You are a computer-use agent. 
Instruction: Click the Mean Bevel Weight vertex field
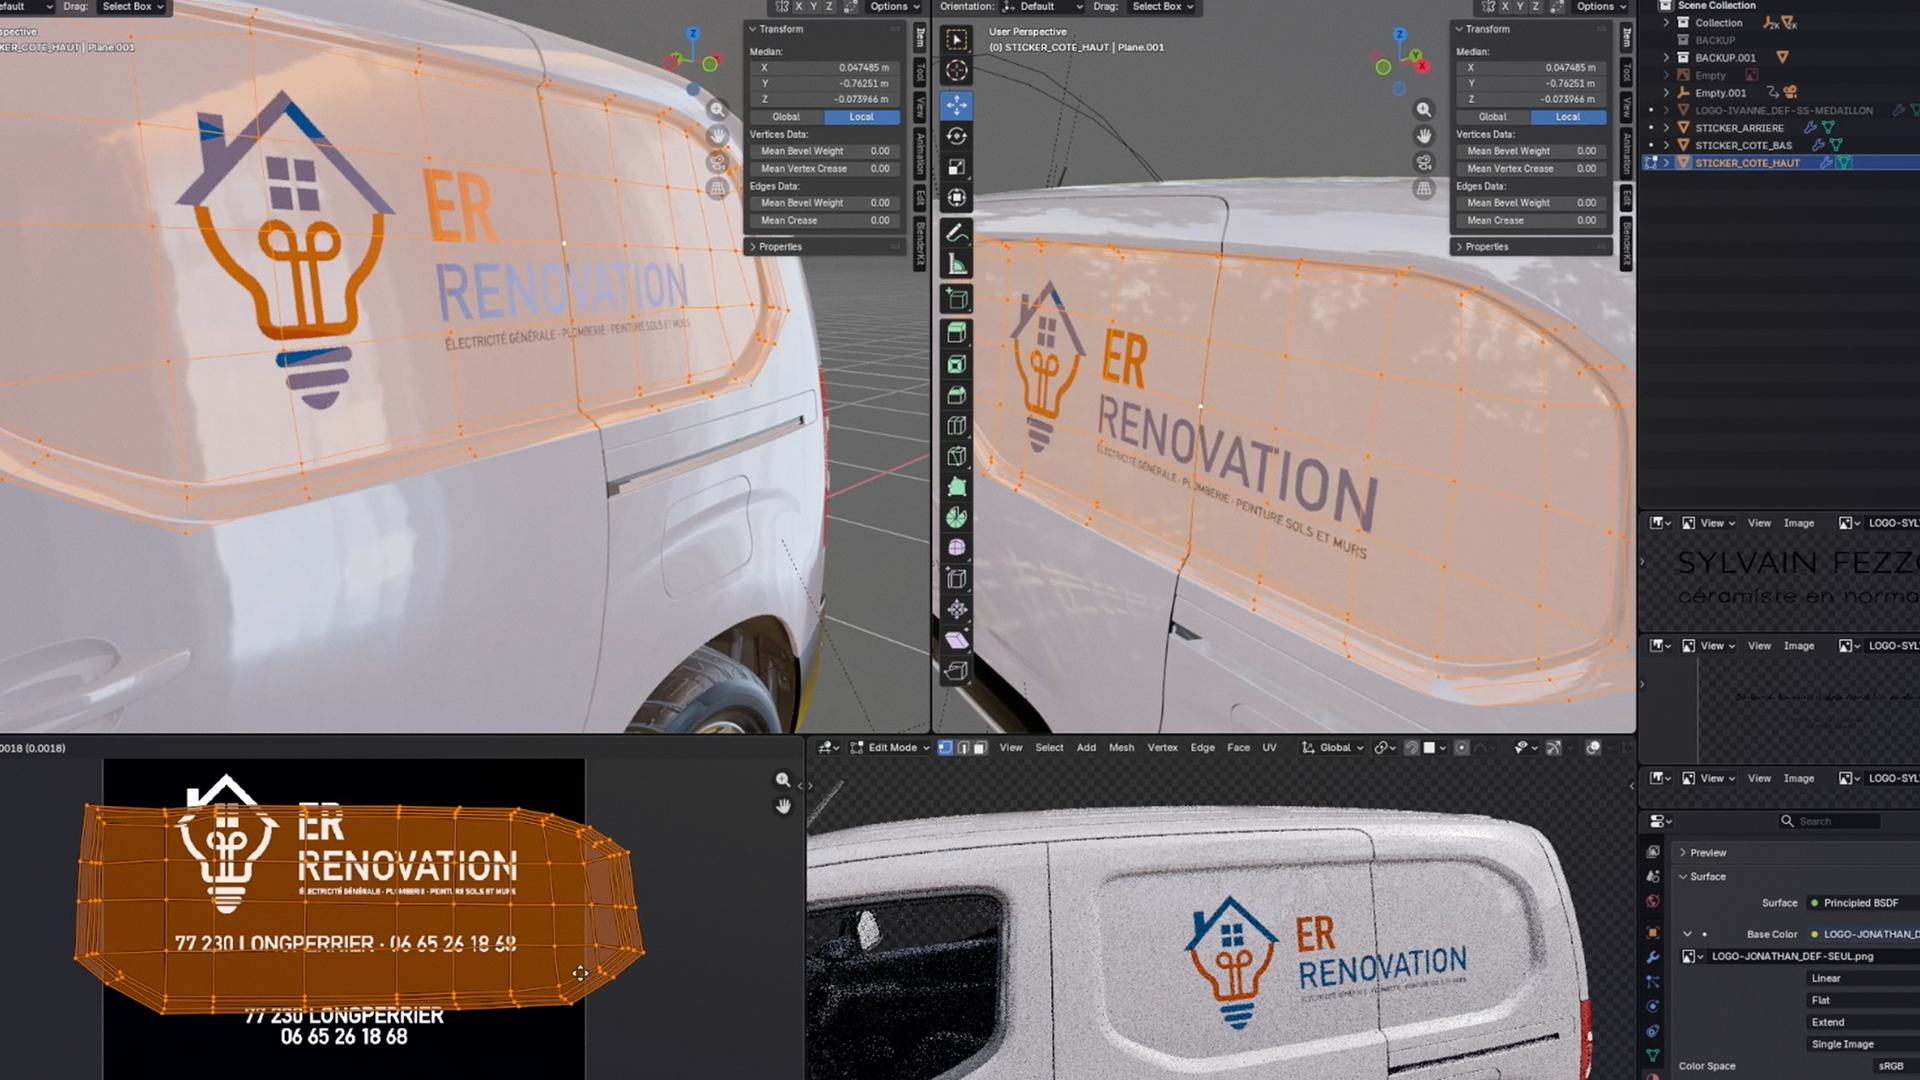(1531, 152)
